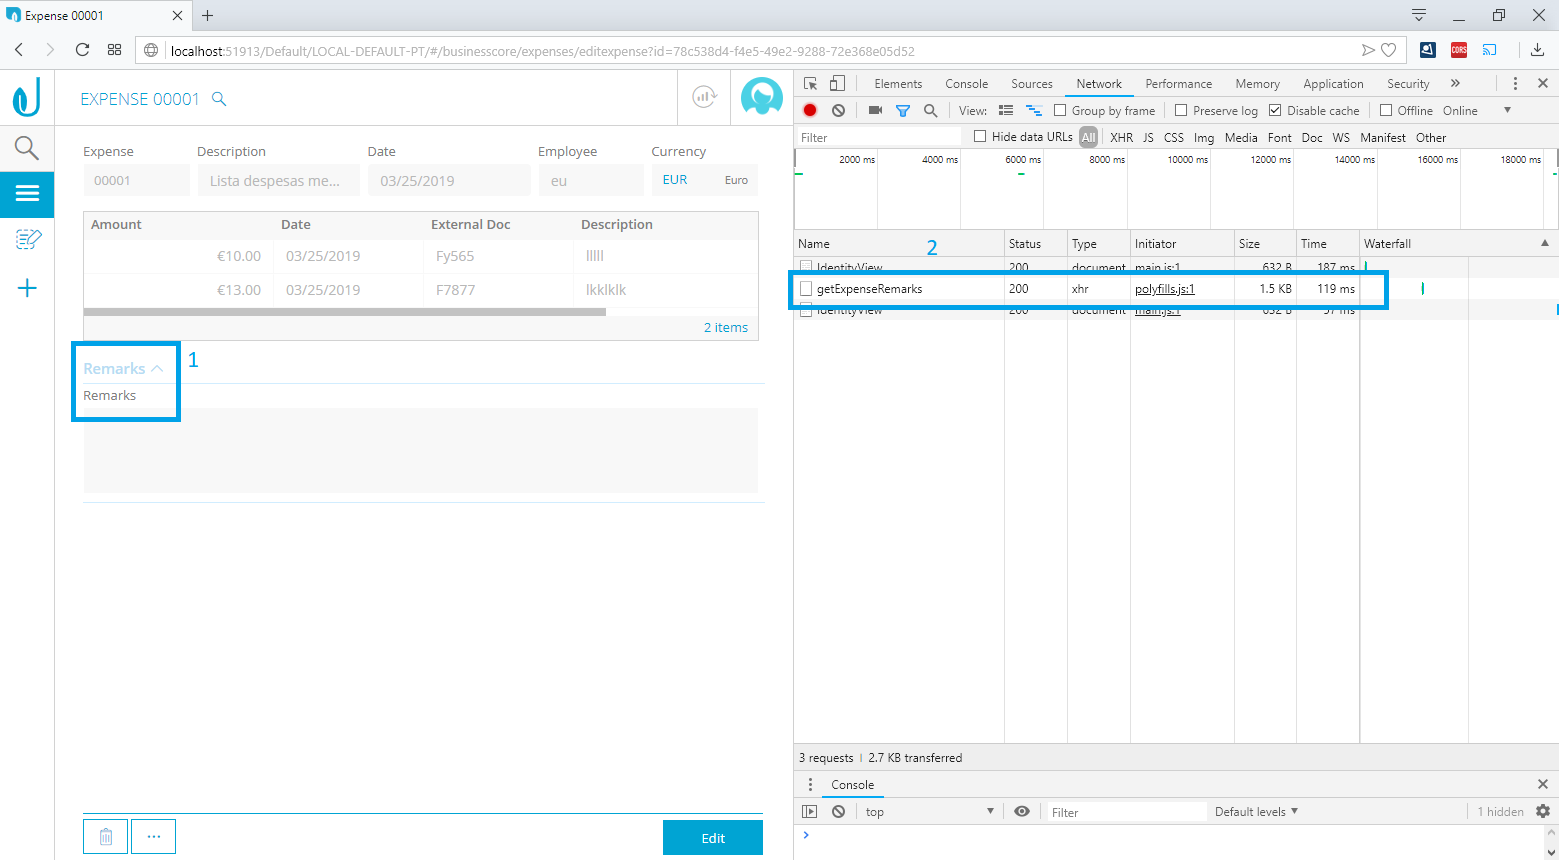Open the Security tab
1559x860 pixels.
[1408, 84]
